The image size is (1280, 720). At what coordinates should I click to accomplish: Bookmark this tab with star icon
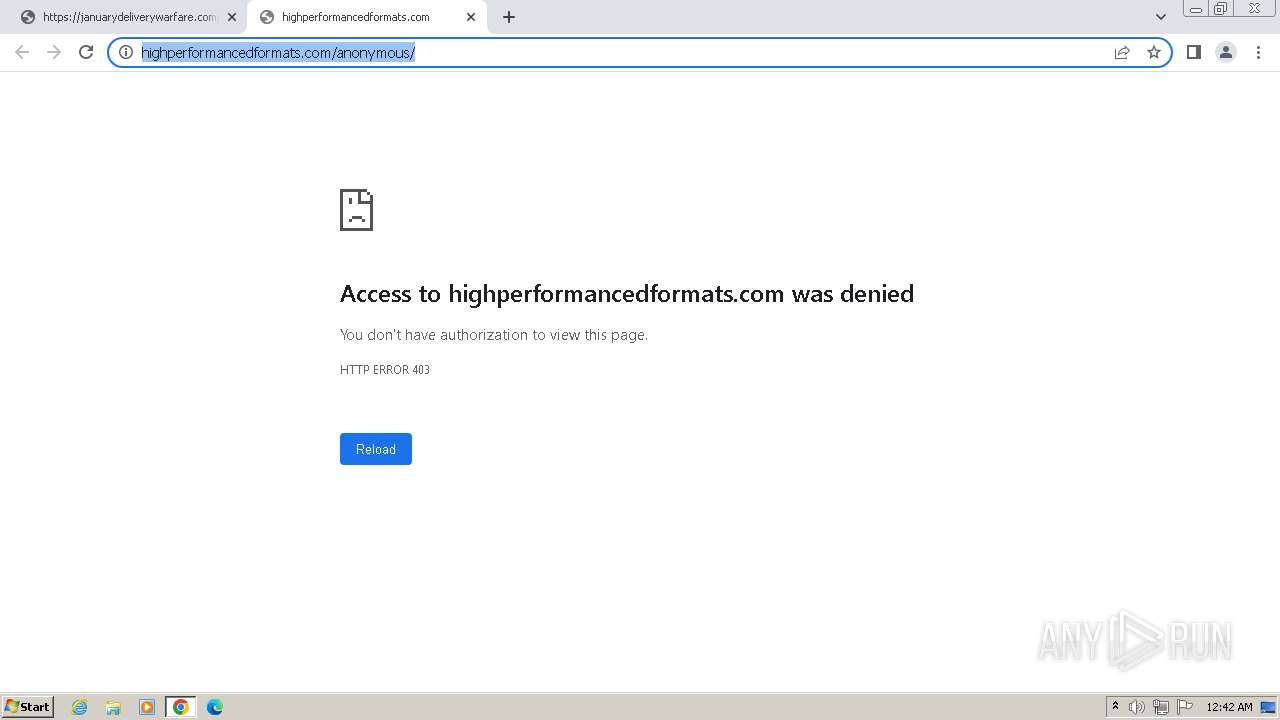1154,52
